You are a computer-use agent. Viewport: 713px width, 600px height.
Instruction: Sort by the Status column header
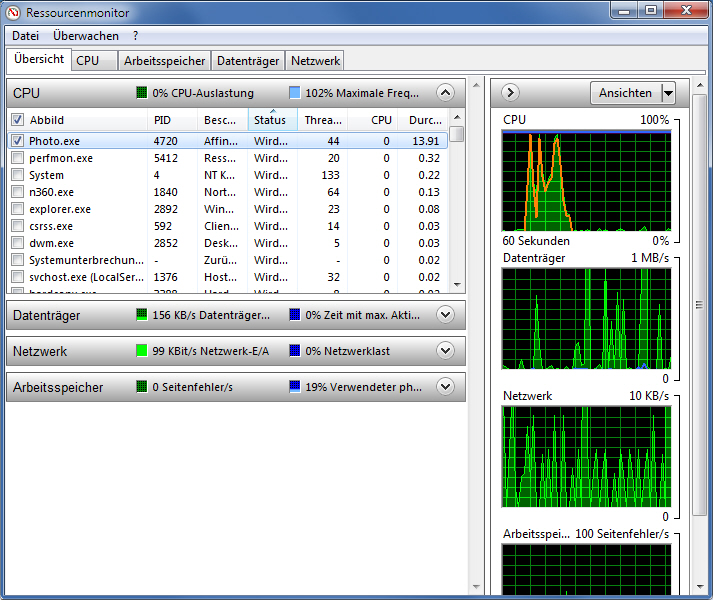coord(273,120)
